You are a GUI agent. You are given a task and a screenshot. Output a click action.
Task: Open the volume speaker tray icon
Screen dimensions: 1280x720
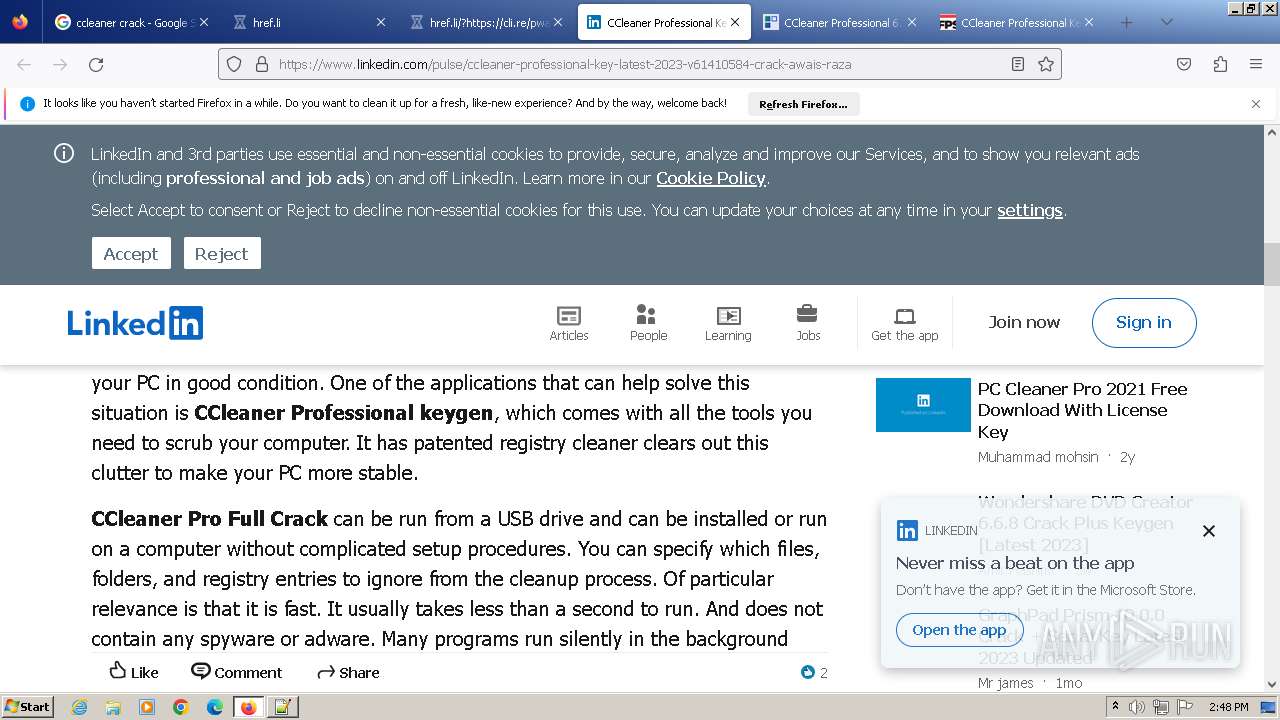[x=1137, y=707]
